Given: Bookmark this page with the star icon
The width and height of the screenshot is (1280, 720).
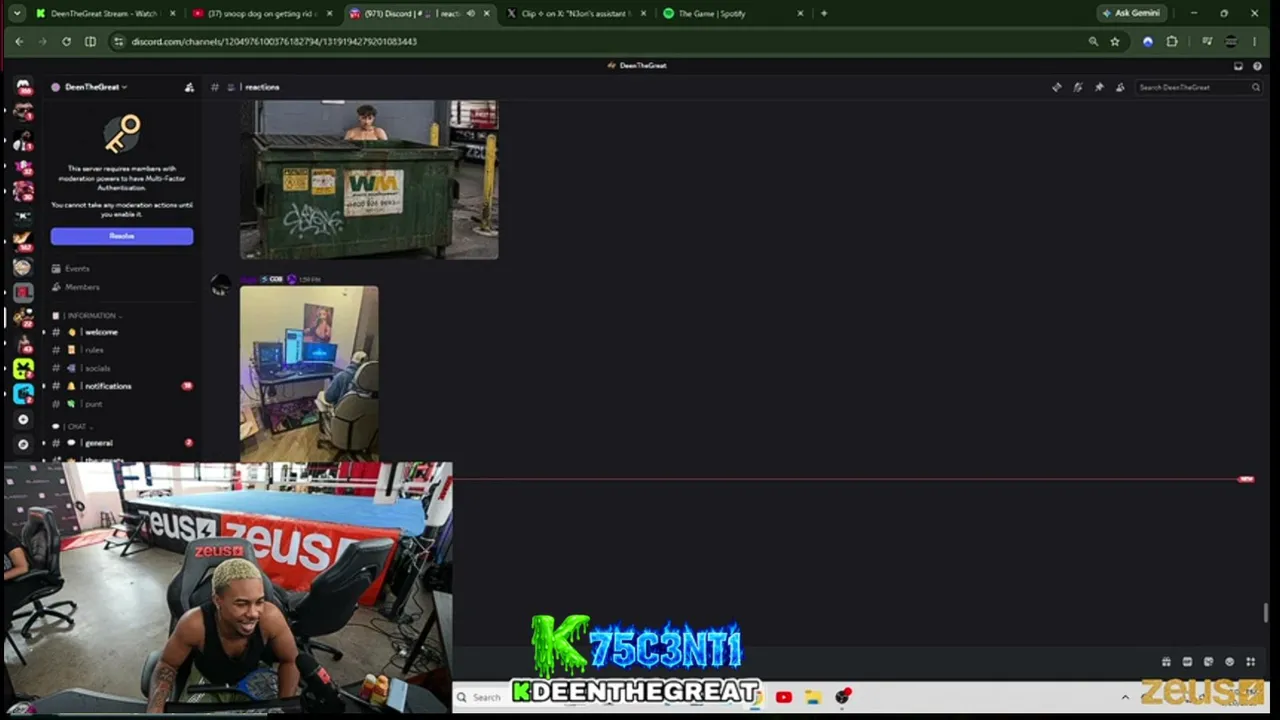Looking at the screenshot, I should point(1115,41).
